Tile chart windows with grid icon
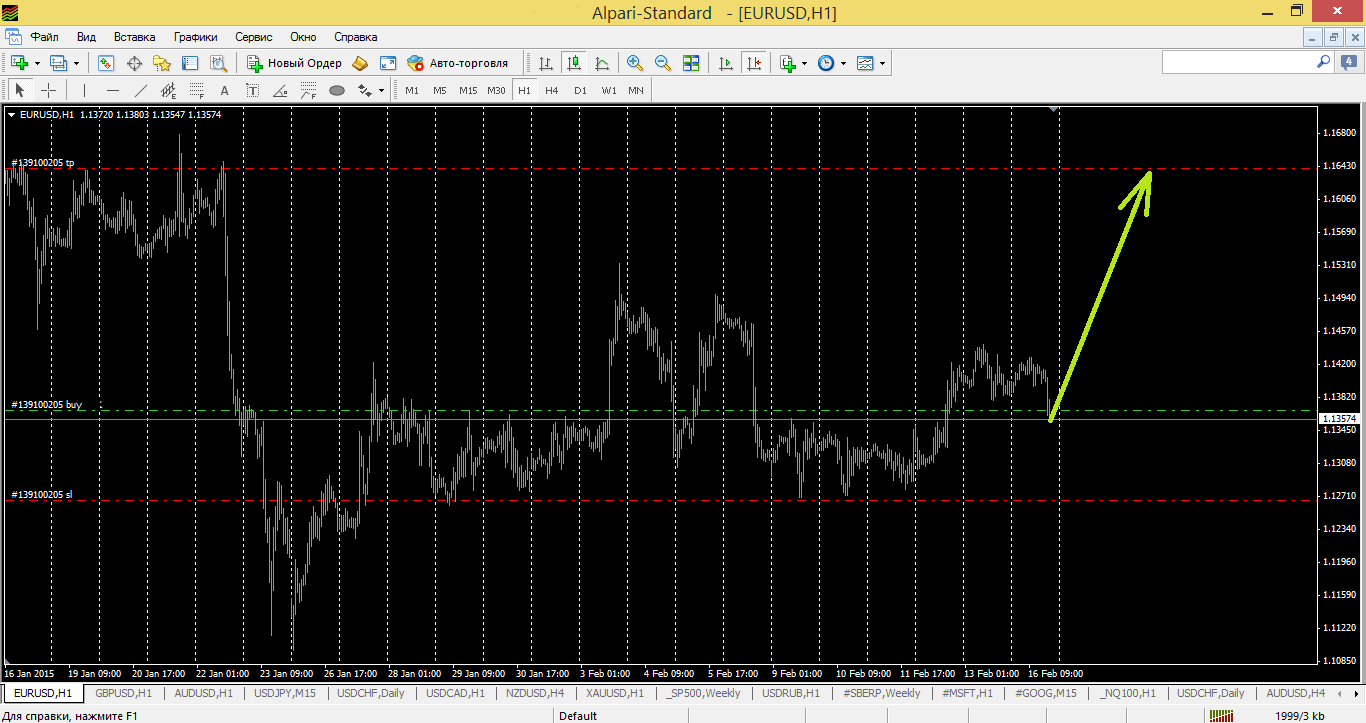 coord(691,63)
